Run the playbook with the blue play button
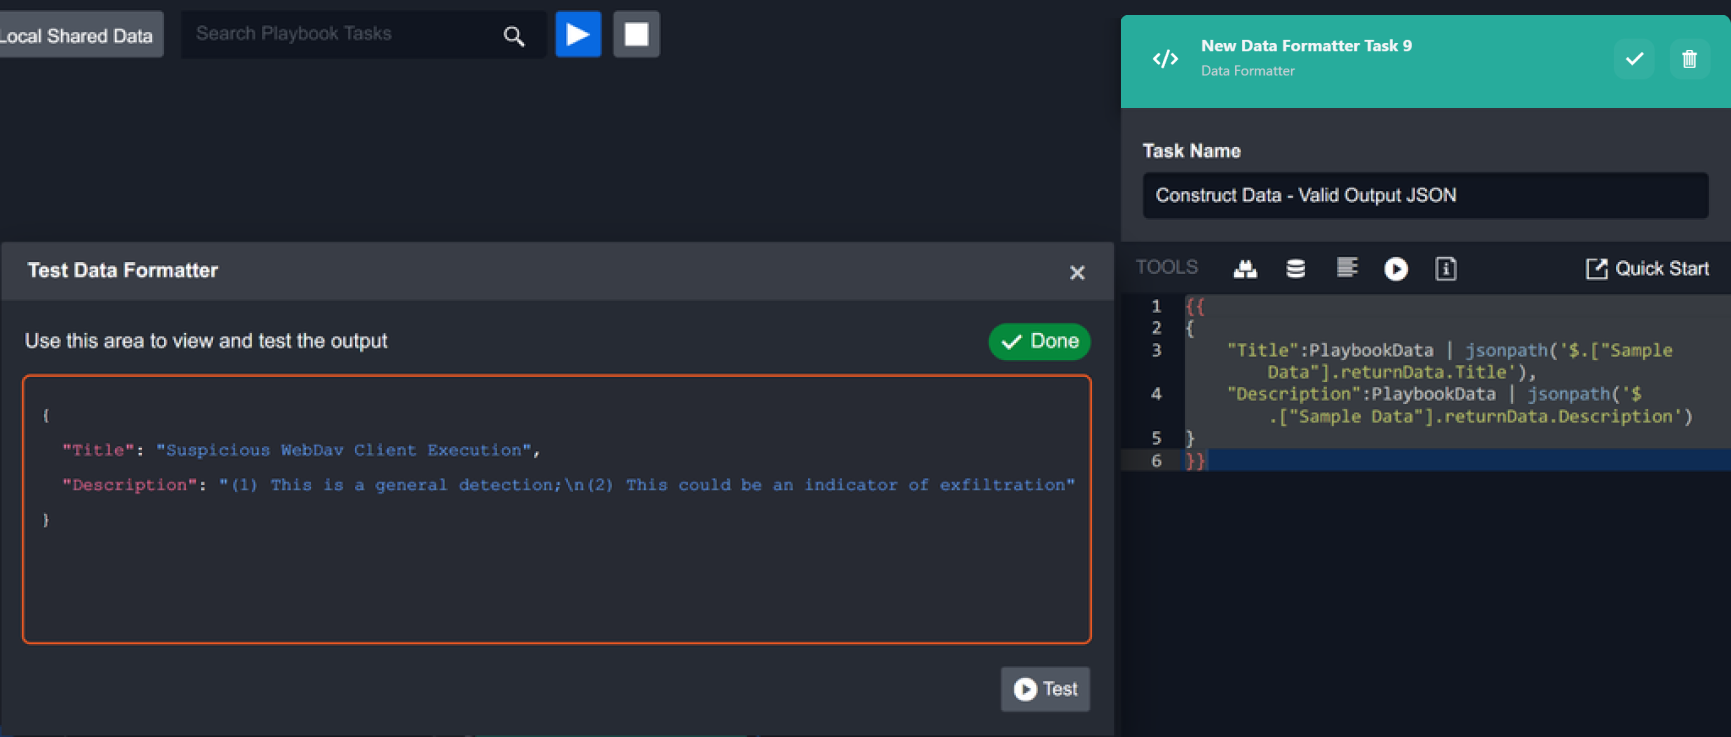This screenshot has height=737, width=1731. coord(578,35)
